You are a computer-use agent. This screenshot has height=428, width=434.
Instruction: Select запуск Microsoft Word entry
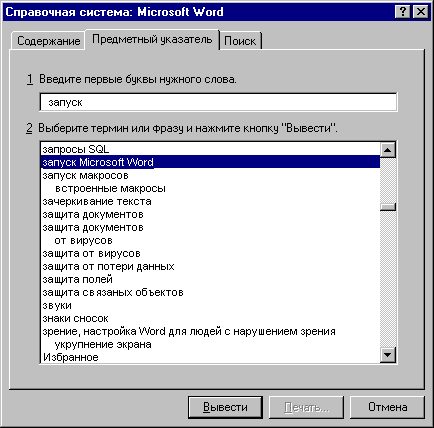point(211,162)
